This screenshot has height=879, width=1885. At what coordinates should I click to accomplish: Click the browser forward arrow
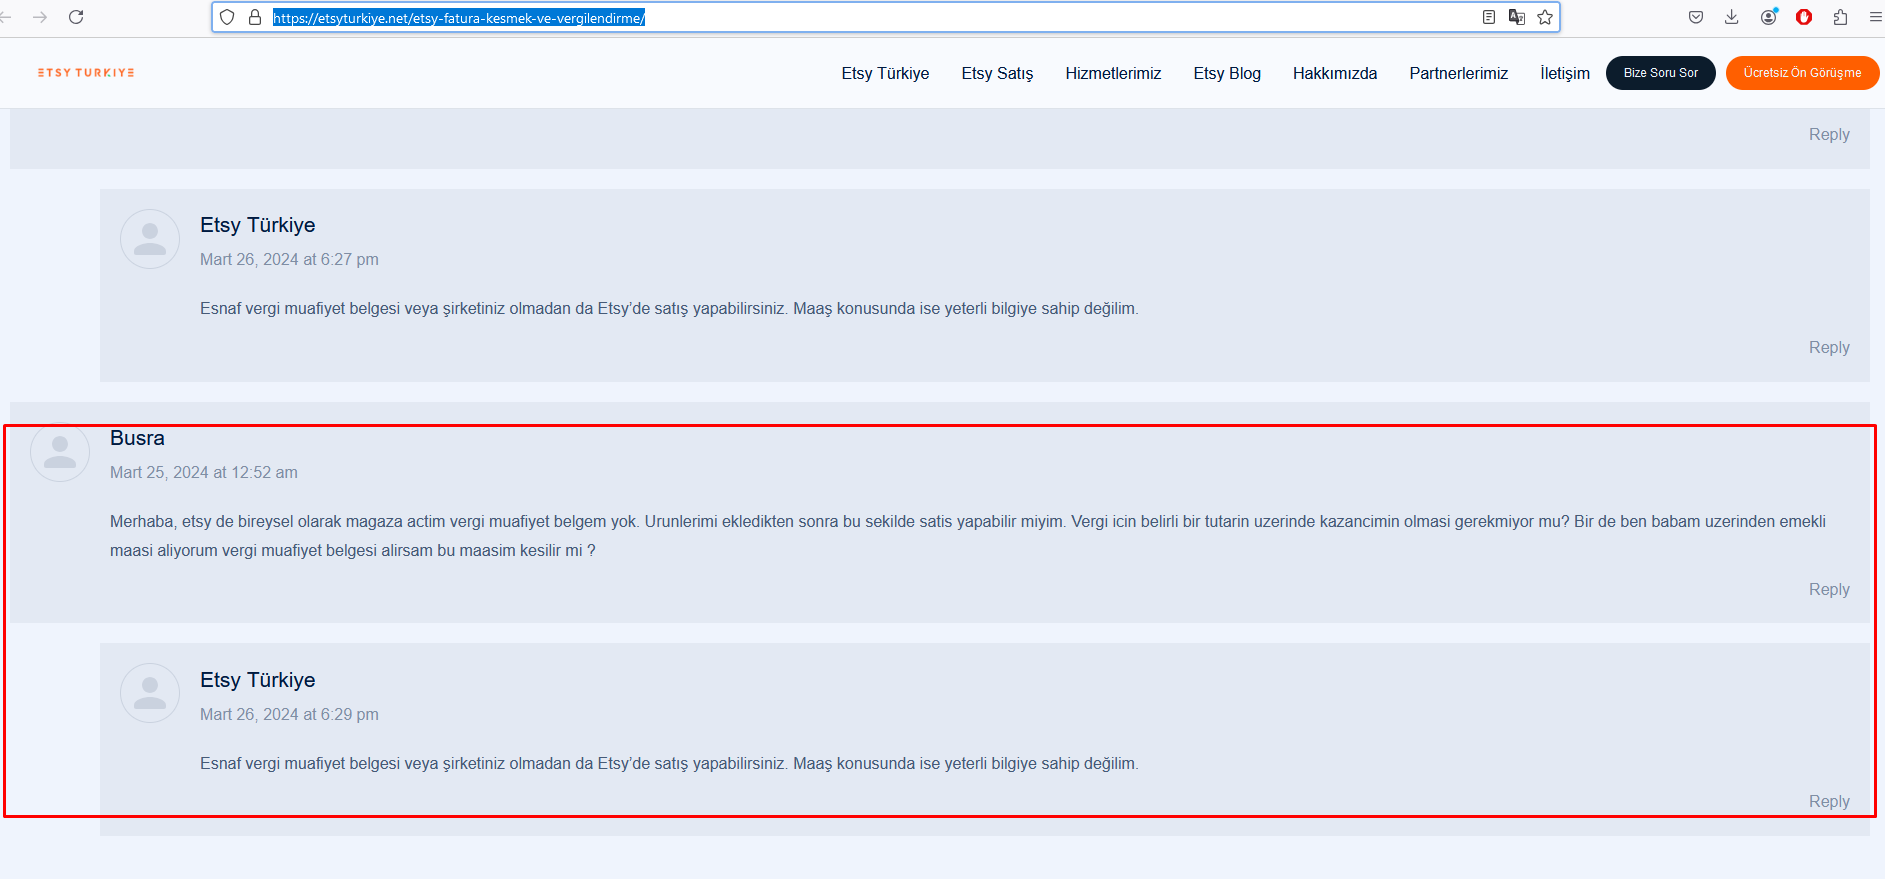click(40, 17)
